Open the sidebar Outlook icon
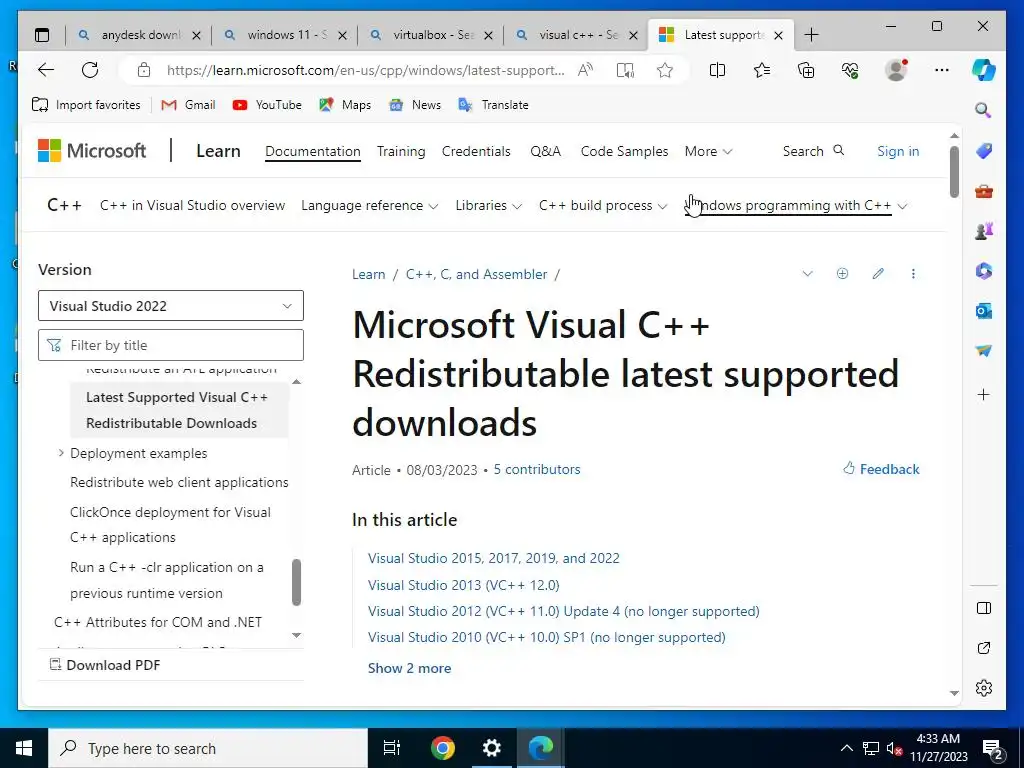 [x=984, y=311]
